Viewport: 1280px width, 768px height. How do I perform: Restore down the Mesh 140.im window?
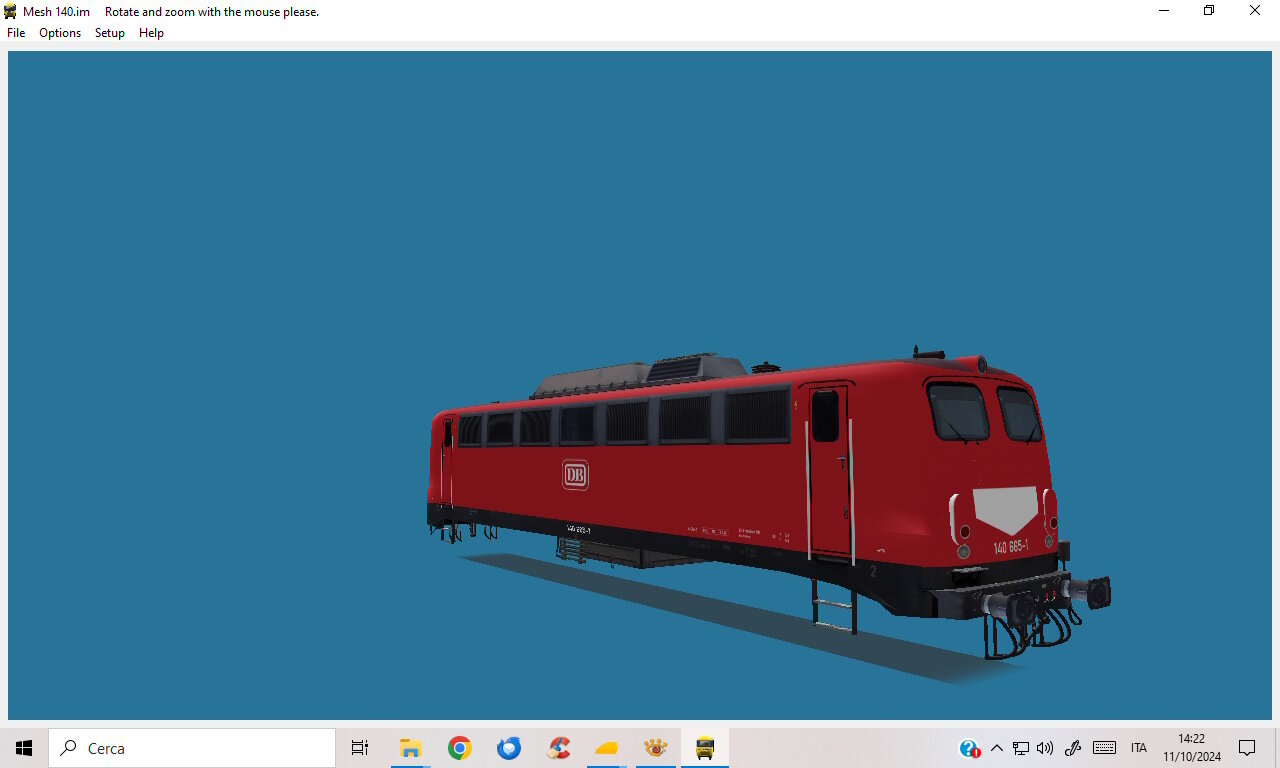(1209, 11)
